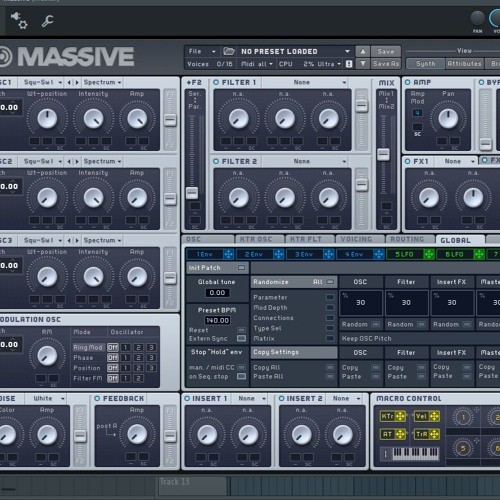
Task: Open the preset folder browser icon
Action: (x=229, y=51)
